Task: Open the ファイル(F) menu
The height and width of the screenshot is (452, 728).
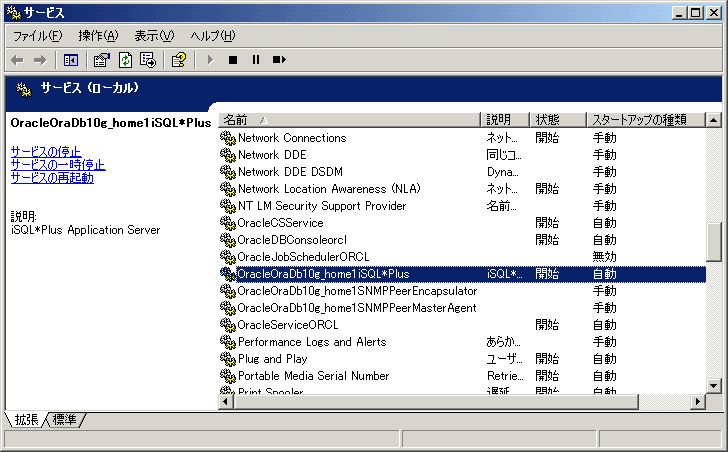Action: 37,36
